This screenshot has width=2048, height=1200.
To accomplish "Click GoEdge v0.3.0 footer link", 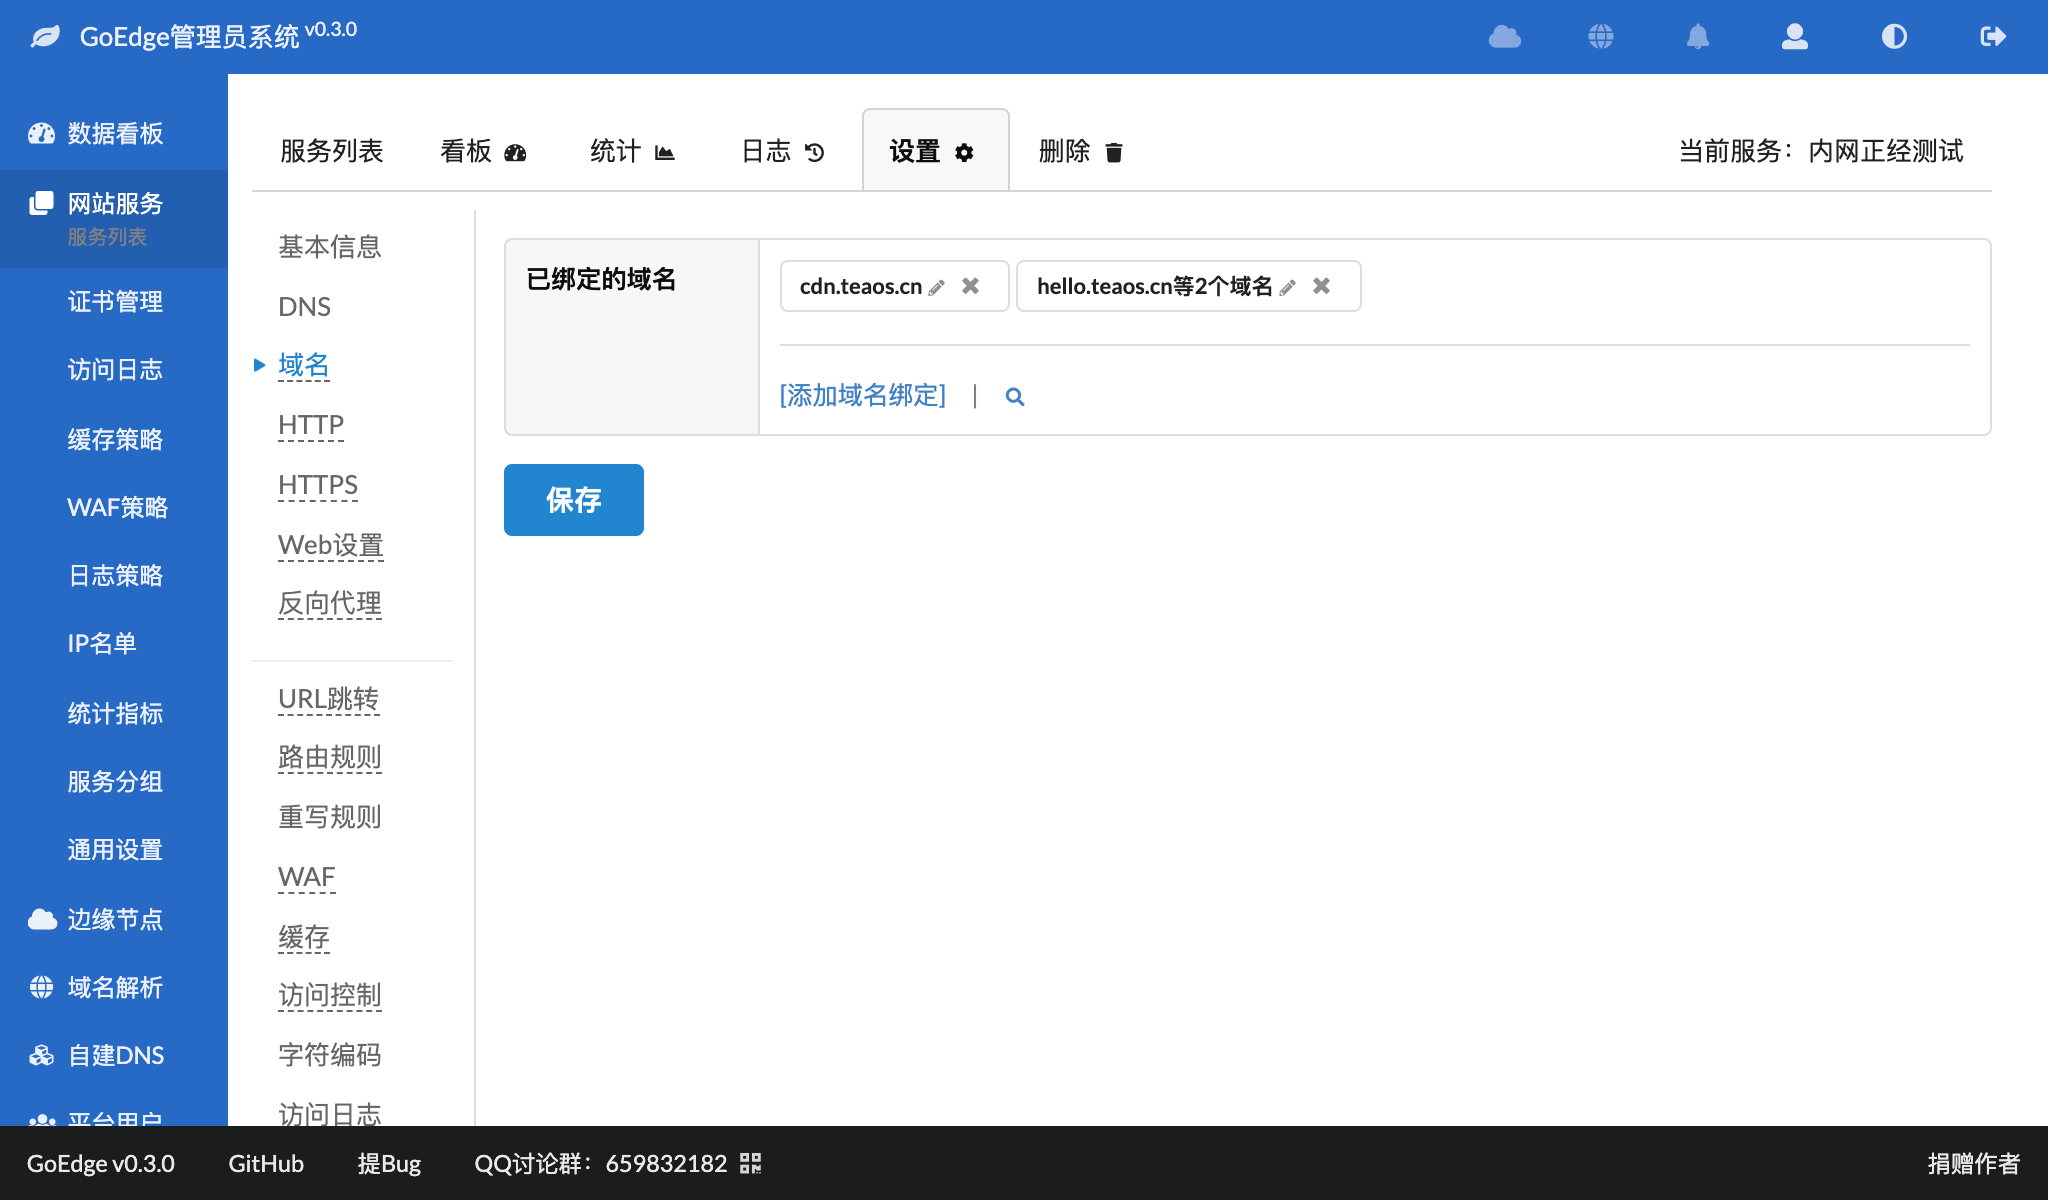I will (x=100, y=1163).
